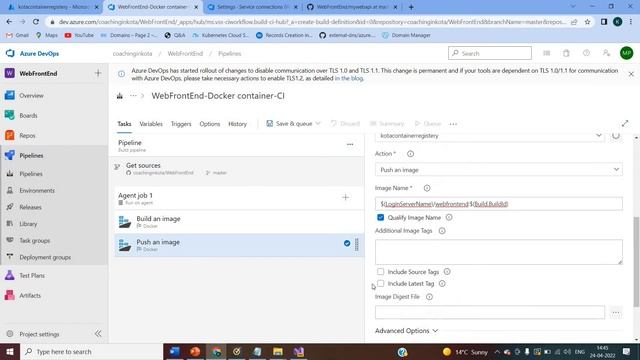
Task: Switch to Settings - Service connections browser tab
Action: 252,7
